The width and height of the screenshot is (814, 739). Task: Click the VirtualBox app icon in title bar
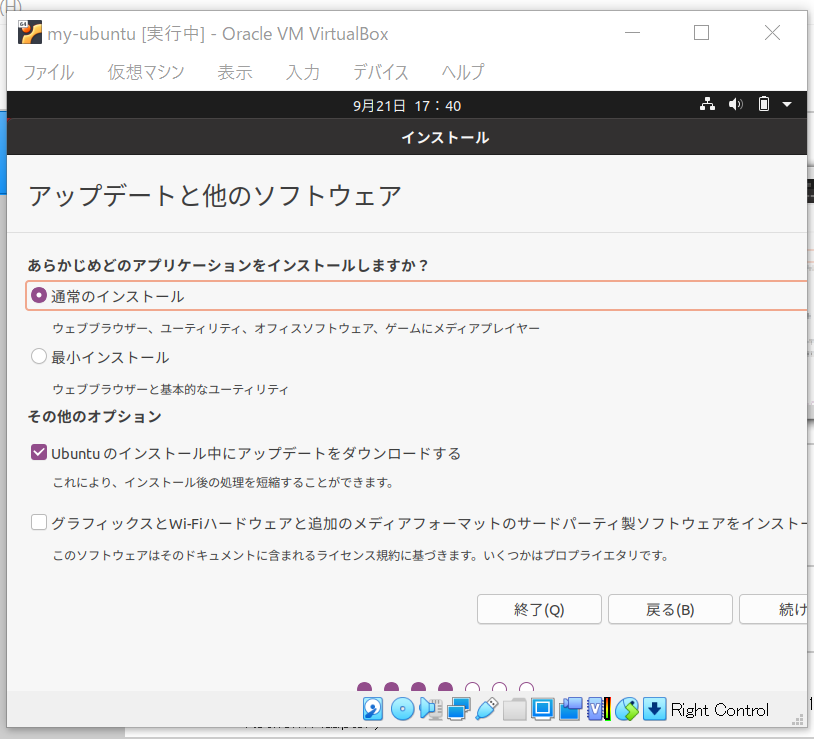coord(30,33)
